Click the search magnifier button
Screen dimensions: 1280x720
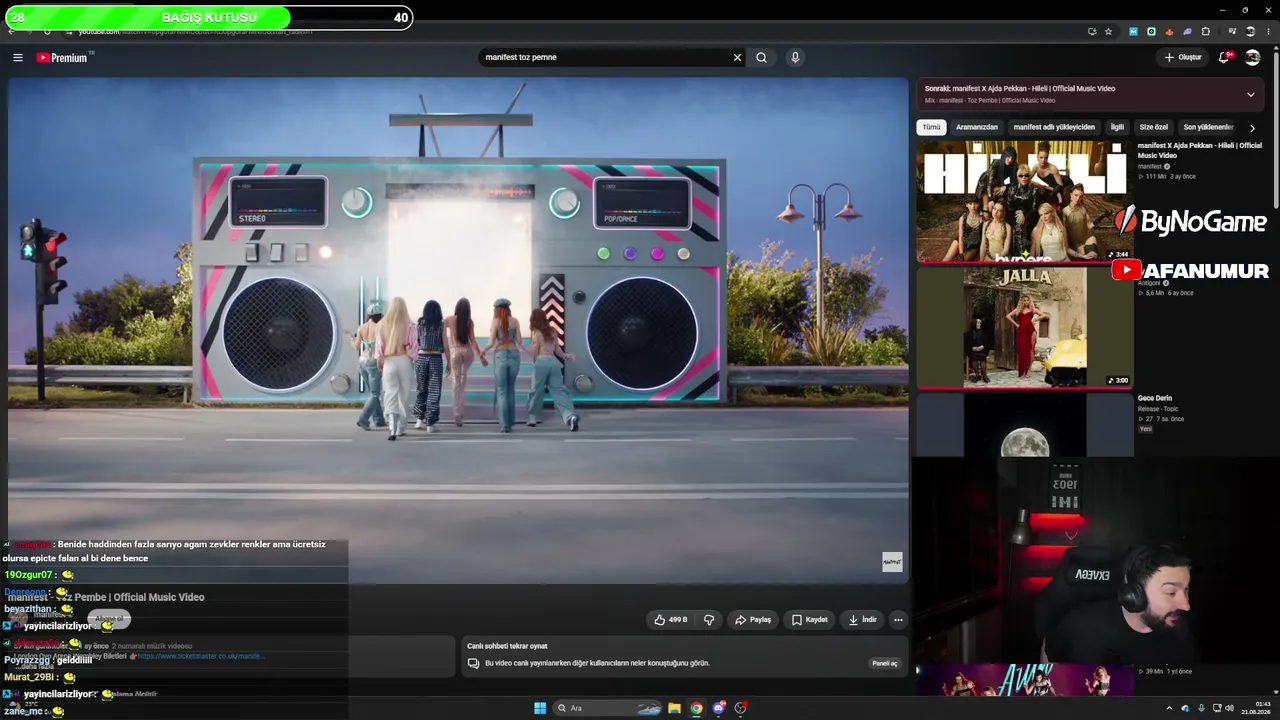coord(761,57)
